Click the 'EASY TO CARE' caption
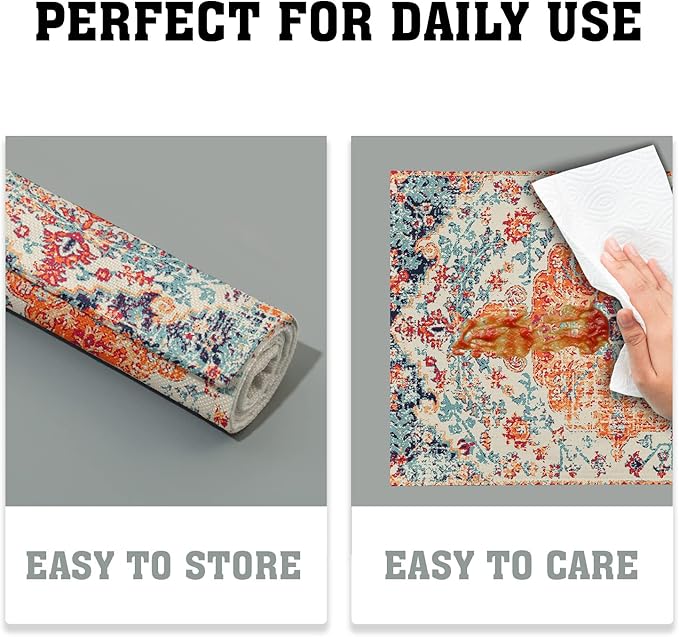Image resolution: width=679 pixels, height=637 pixels. (511, 565)
